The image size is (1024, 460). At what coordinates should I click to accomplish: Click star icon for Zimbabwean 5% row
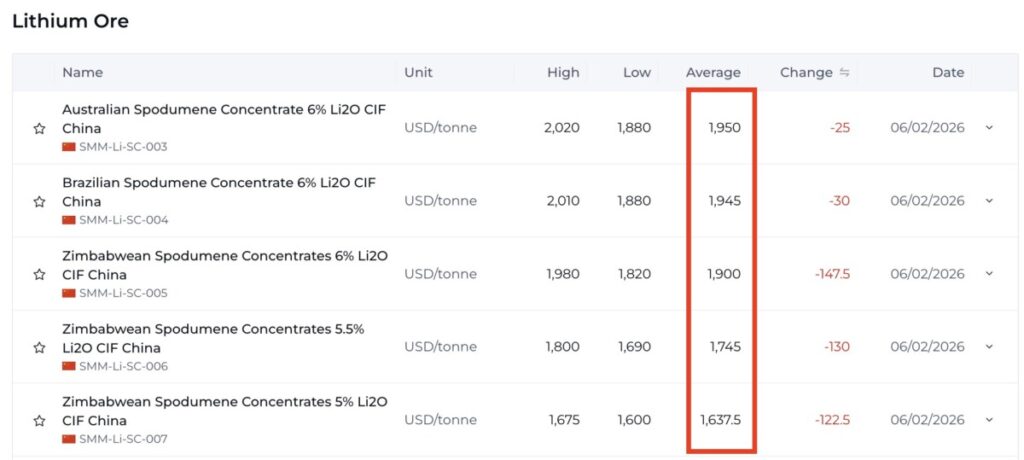point(39,420)
